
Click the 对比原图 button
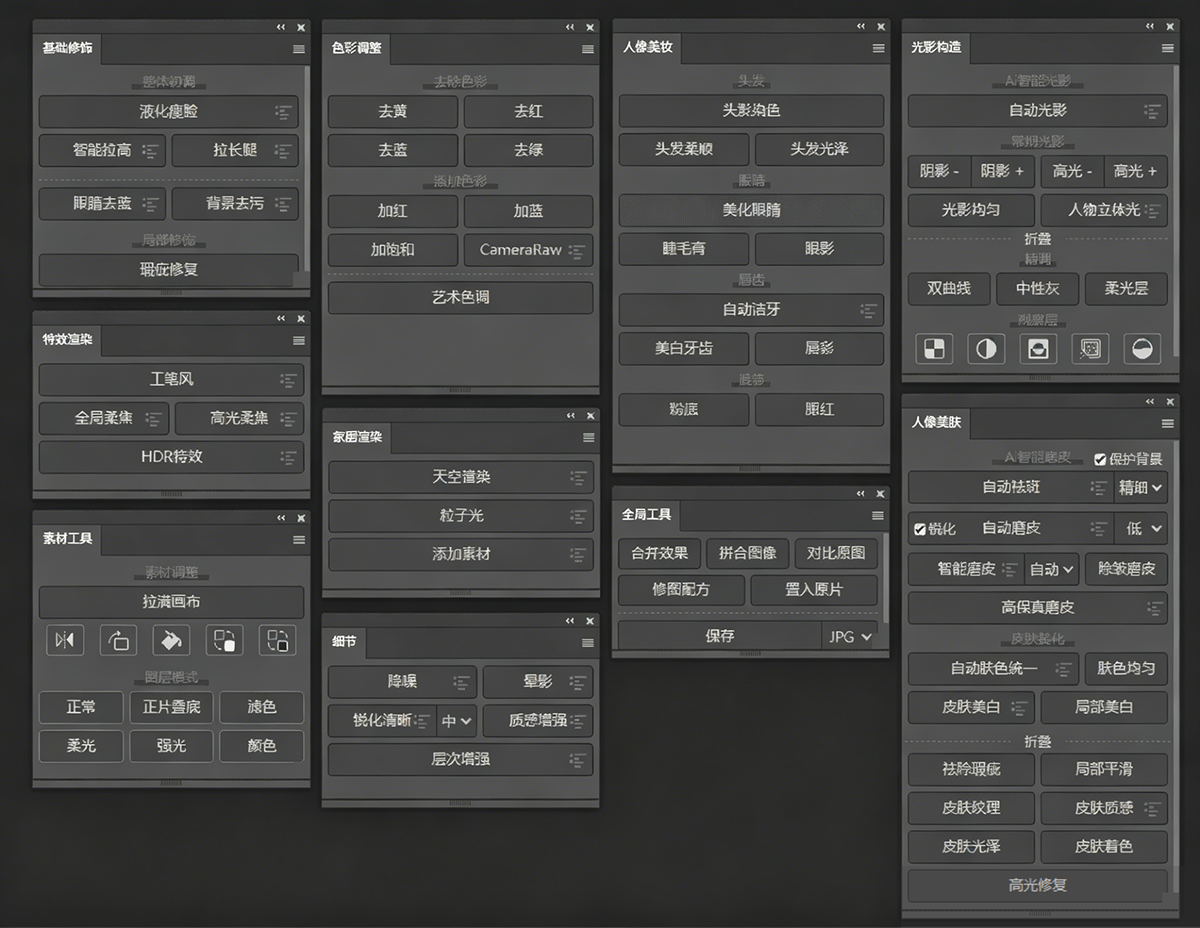point(836,553)
